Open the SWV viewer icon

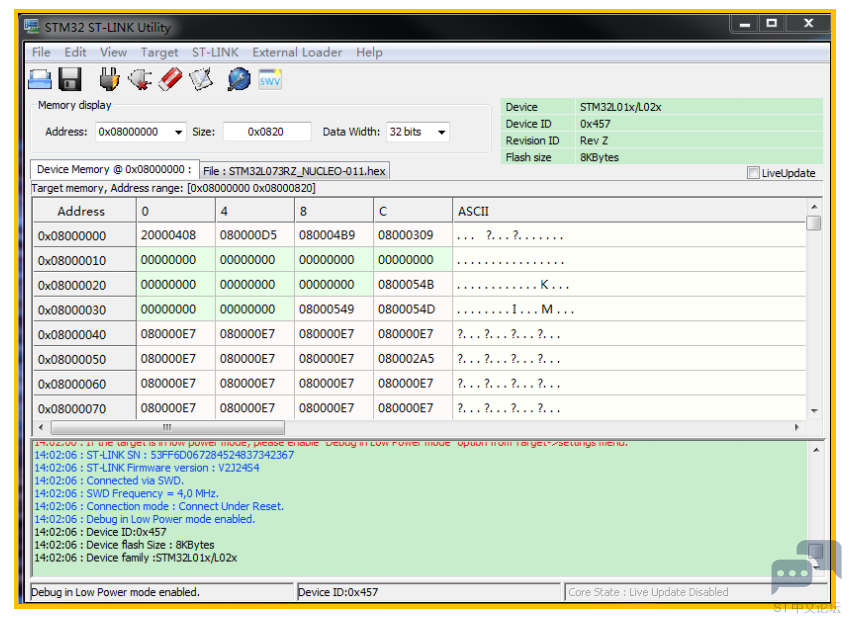tap(269, 80)
